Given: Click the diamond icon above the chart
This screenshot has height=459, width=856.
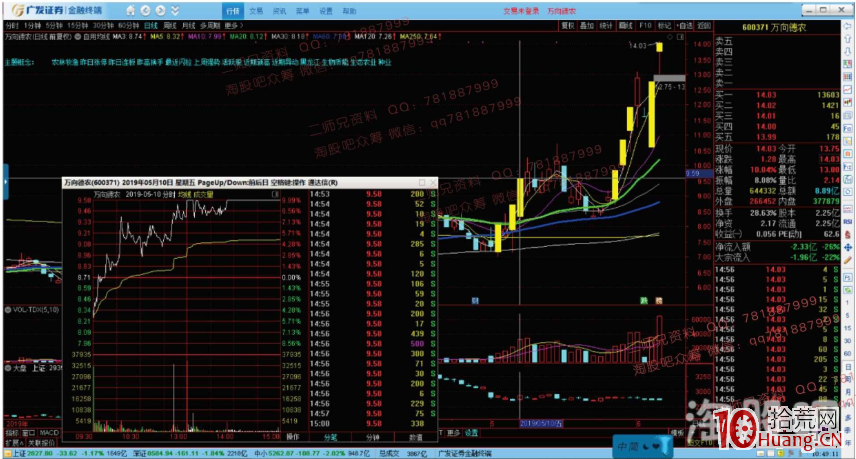Looking at the screenshot, I should pyautogui.click(x=669, y=37).
